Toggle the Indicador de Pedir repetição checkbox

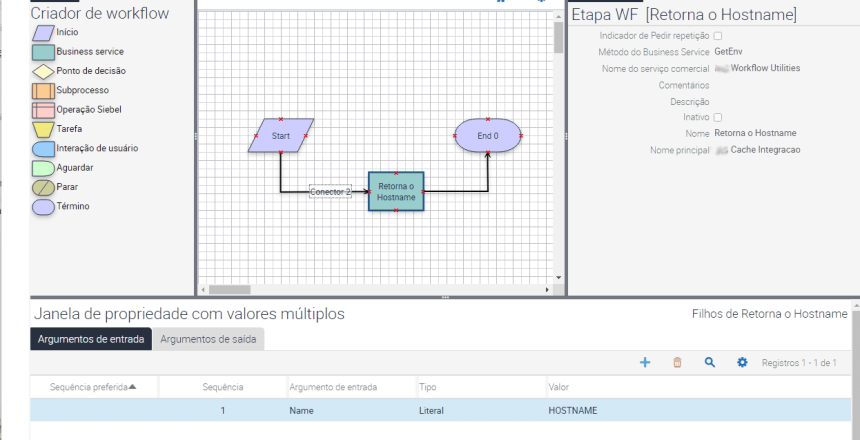tap(717, 36)
